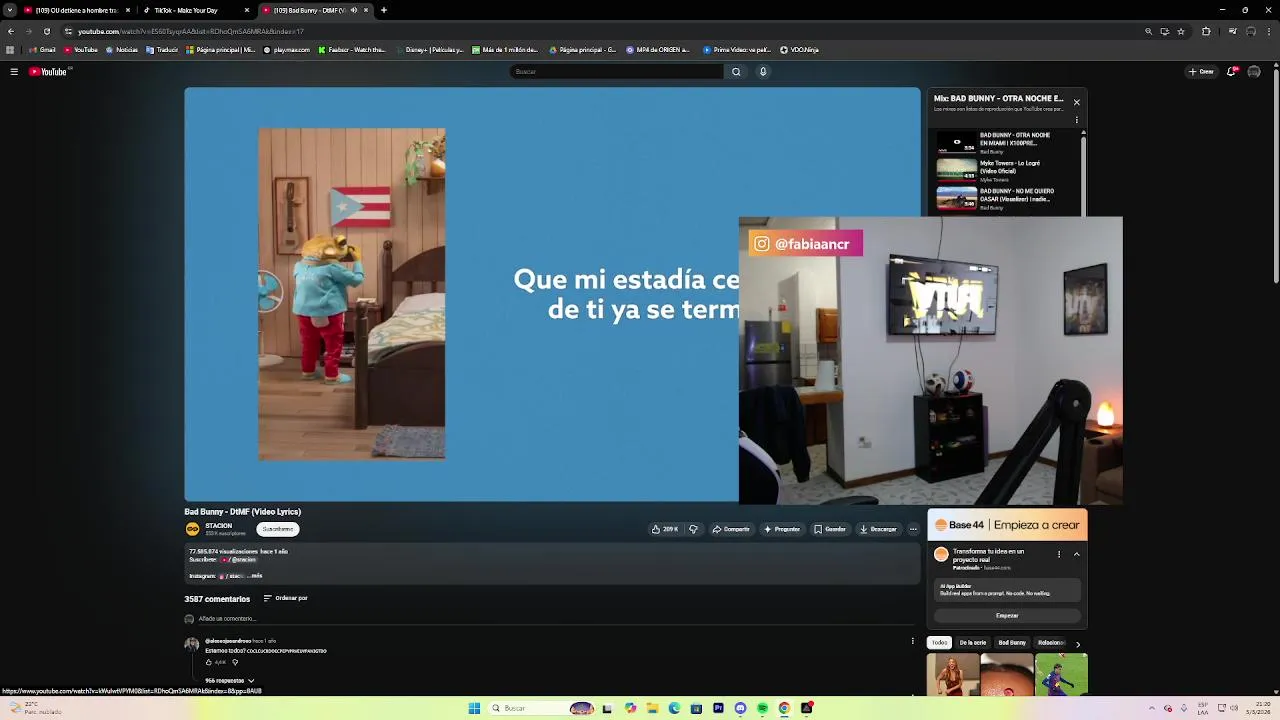Select the Todos filter chip
The image size is (1280, 720).
click(x=939, y=643)
